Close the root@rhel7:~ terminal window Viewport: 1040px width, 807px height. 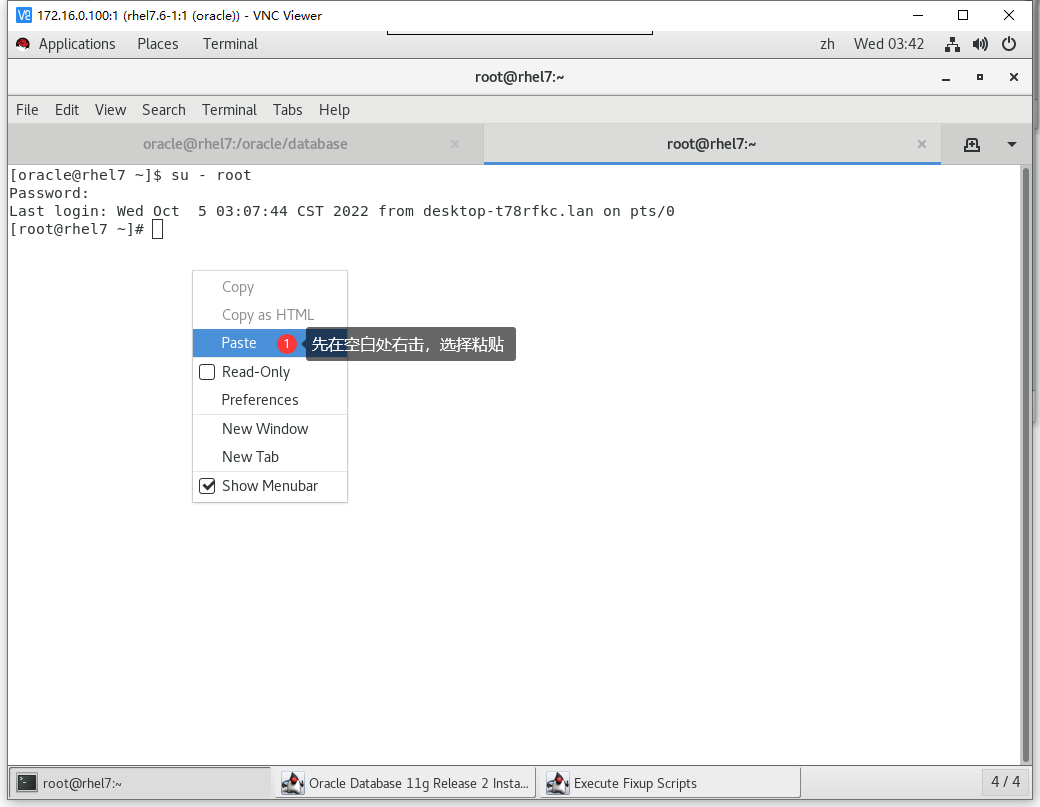click(1013, 78)
